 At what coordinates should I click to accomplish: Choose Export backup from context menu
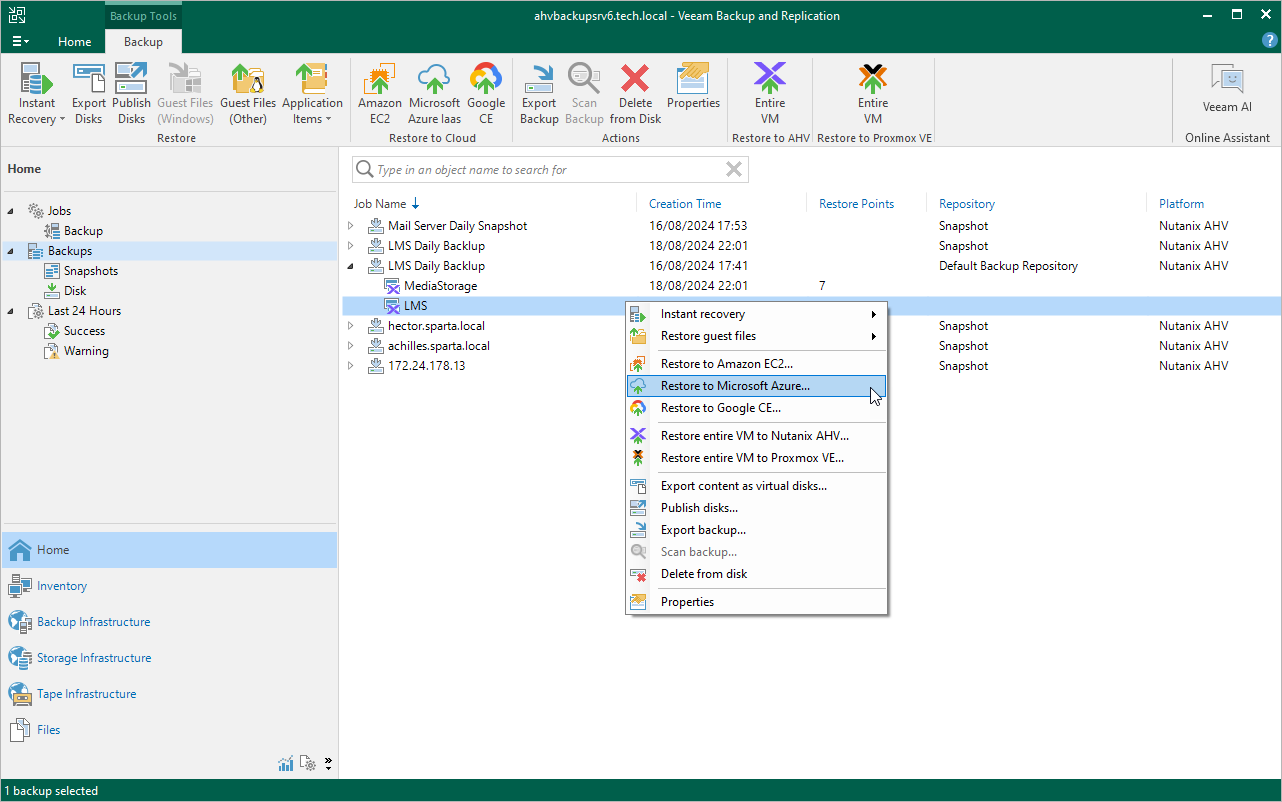703,530
